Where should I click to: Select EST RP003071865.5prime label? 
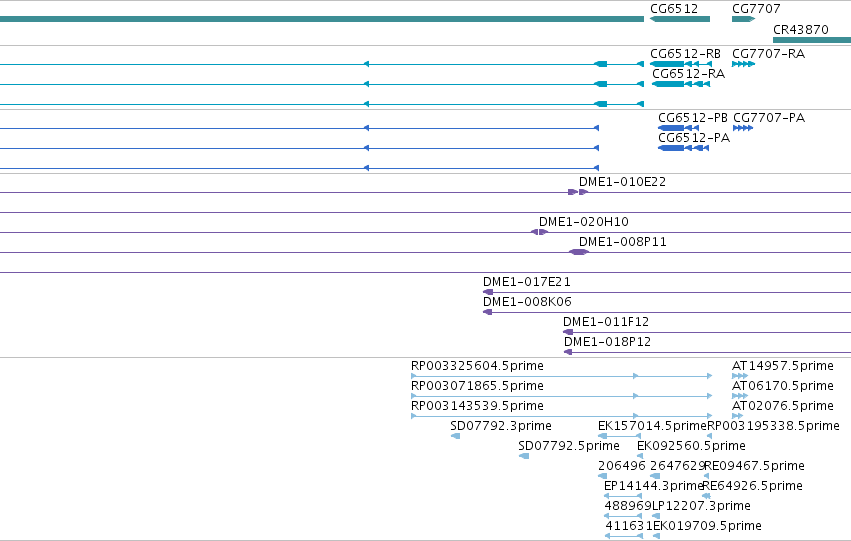(477, 386)
